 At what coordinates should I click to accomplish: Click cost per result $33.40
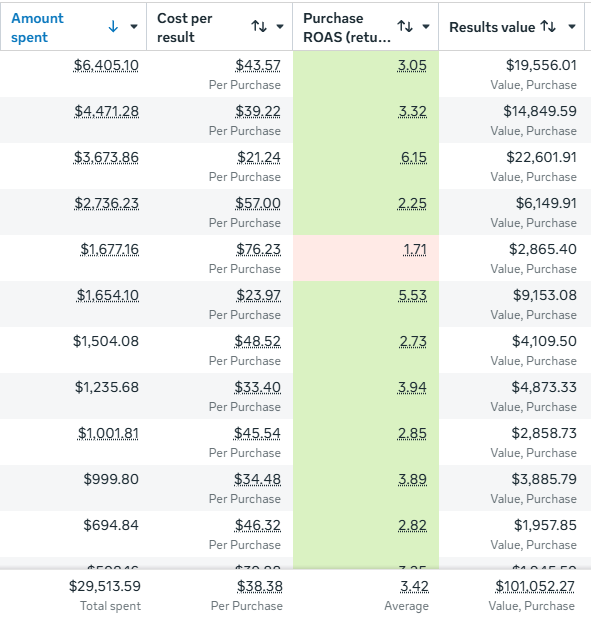click(258, 387)
